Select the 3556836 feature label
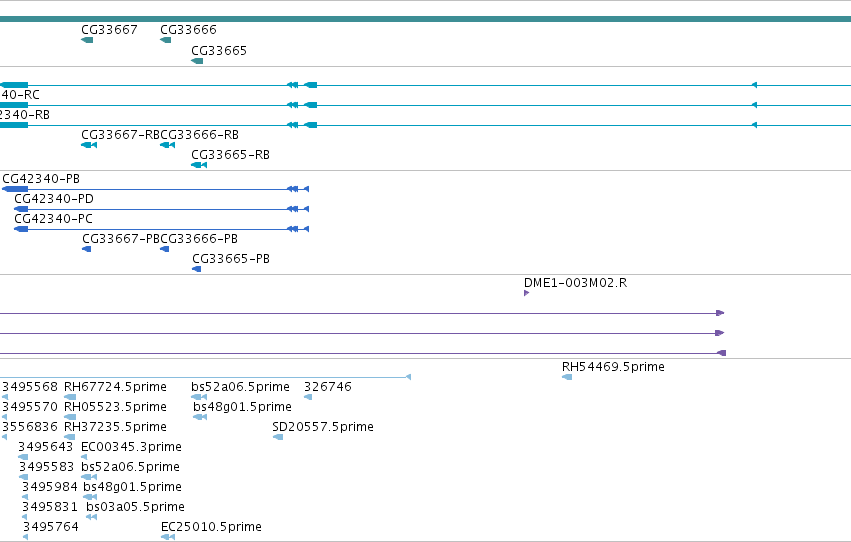The height and width of the screenshot is (542, 851). coord(30,427)
